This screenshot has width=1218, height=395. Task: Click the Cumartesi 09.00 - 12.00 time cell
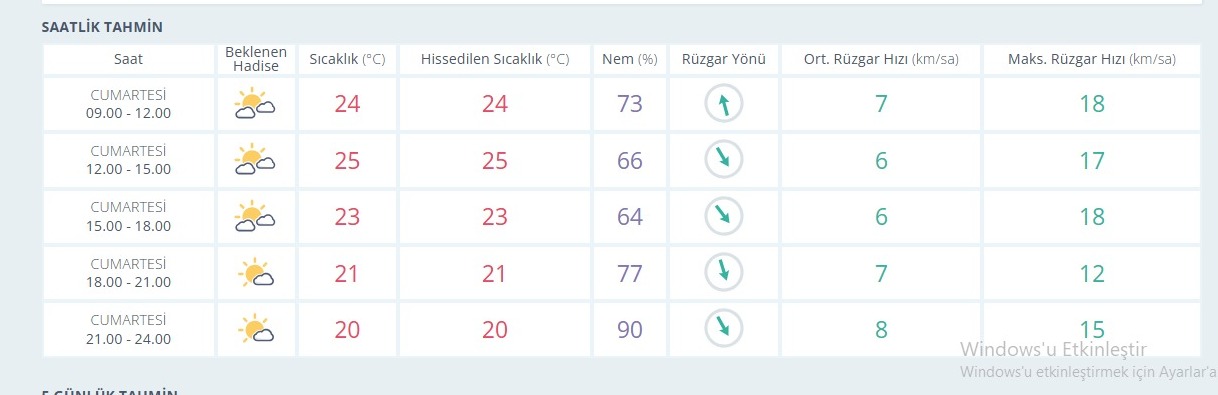coord(129,104)
